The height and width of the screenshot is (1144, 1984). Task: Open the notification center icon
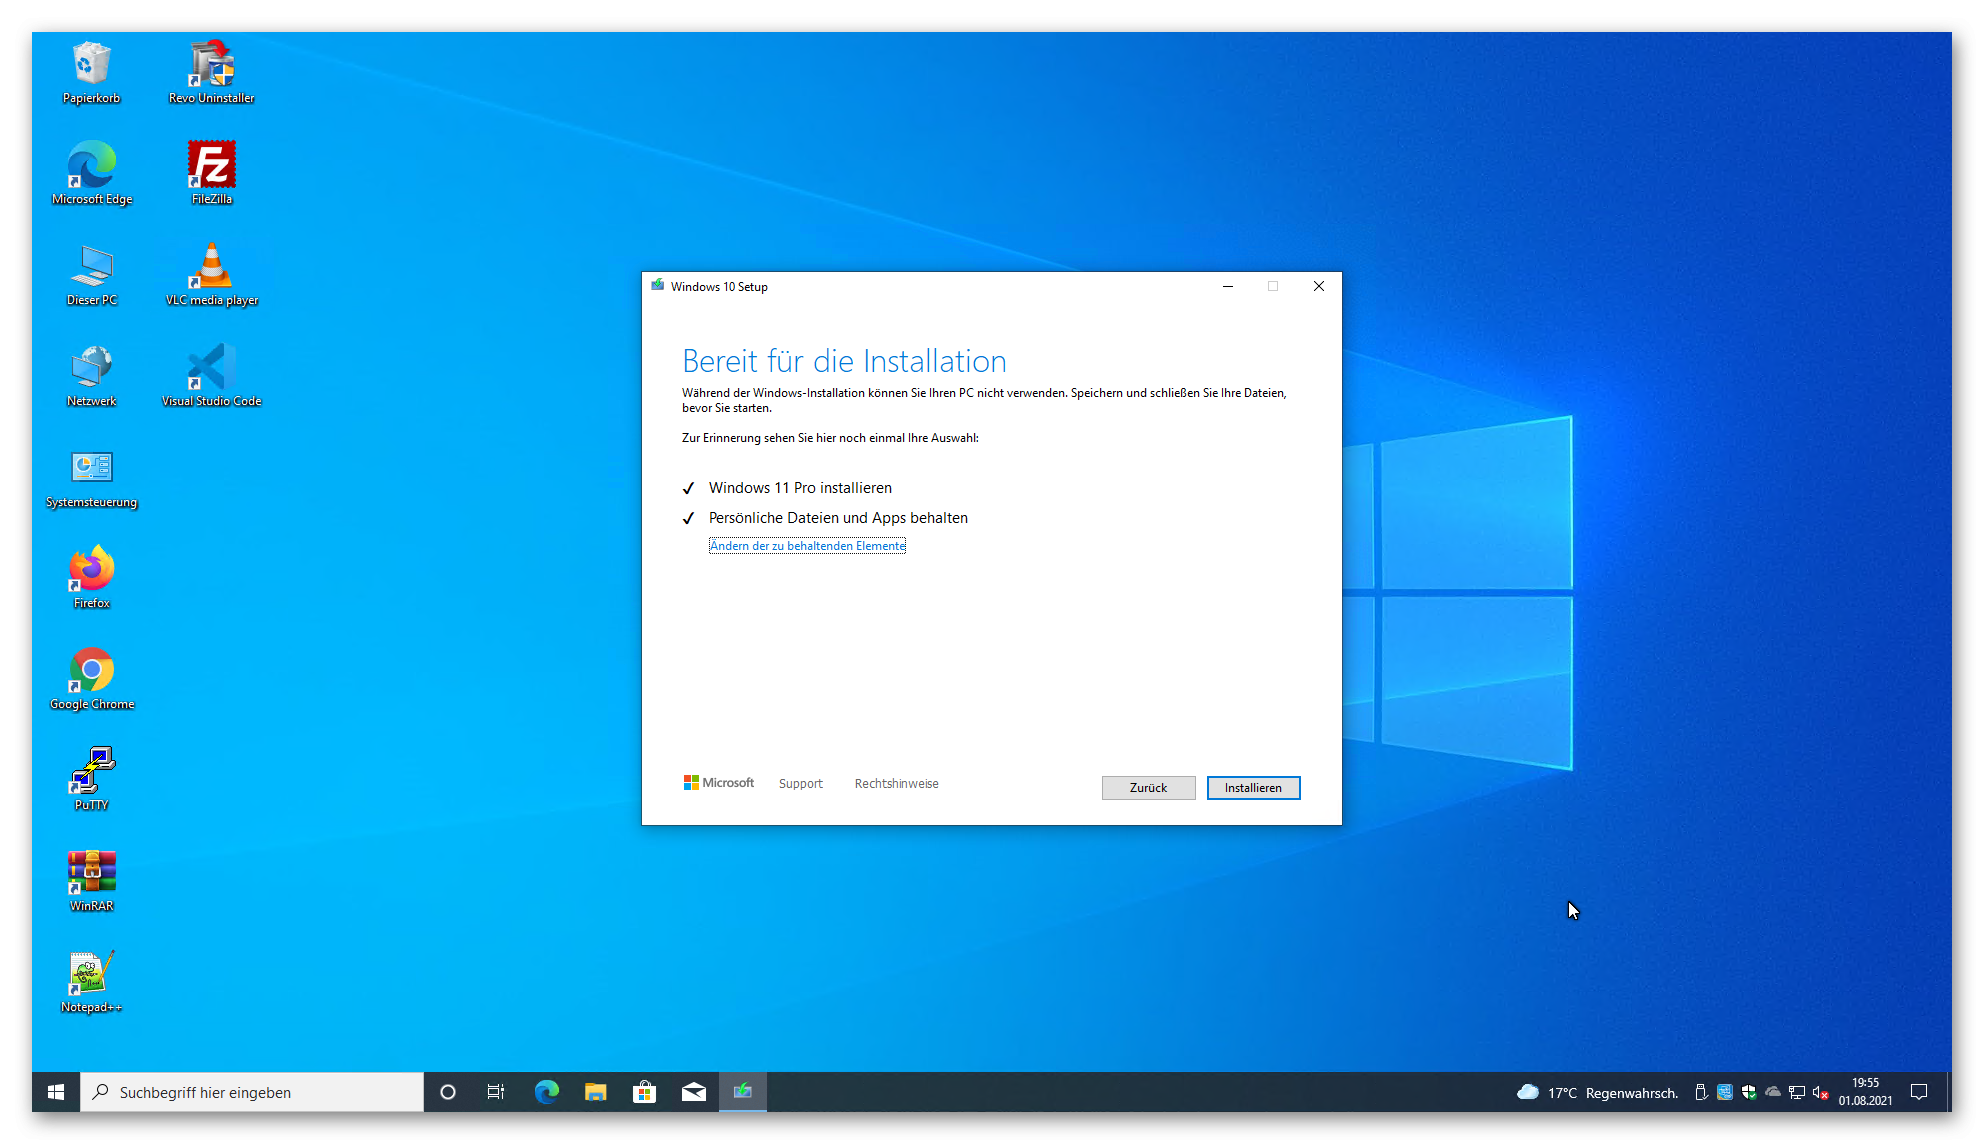click(x=1919, y=1092)
